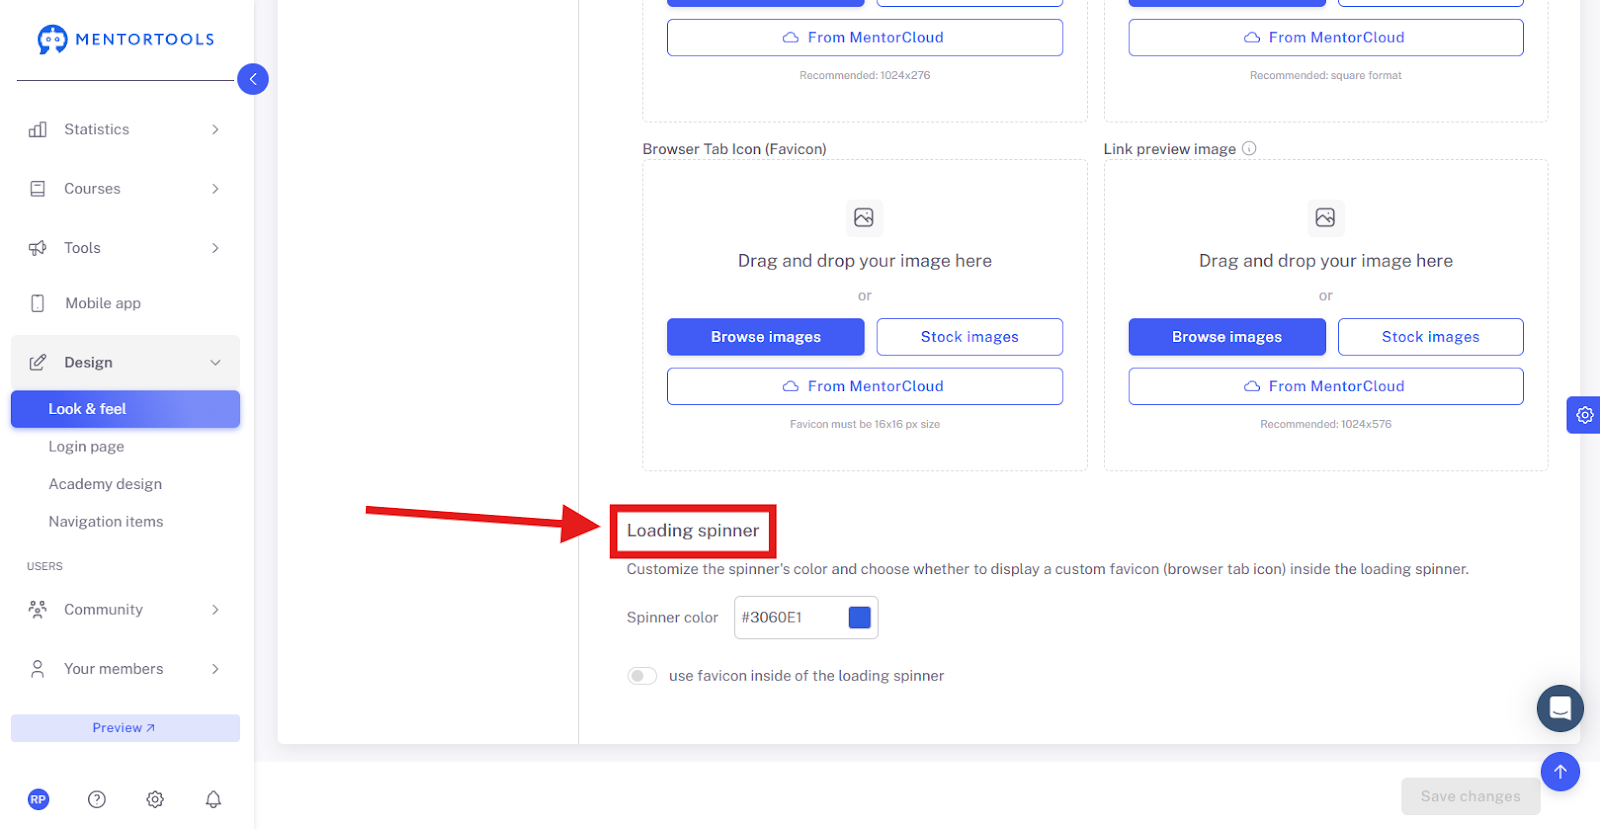1600x829 pixels.
Task: Open notifications bell icon
Action: [213, 799]
